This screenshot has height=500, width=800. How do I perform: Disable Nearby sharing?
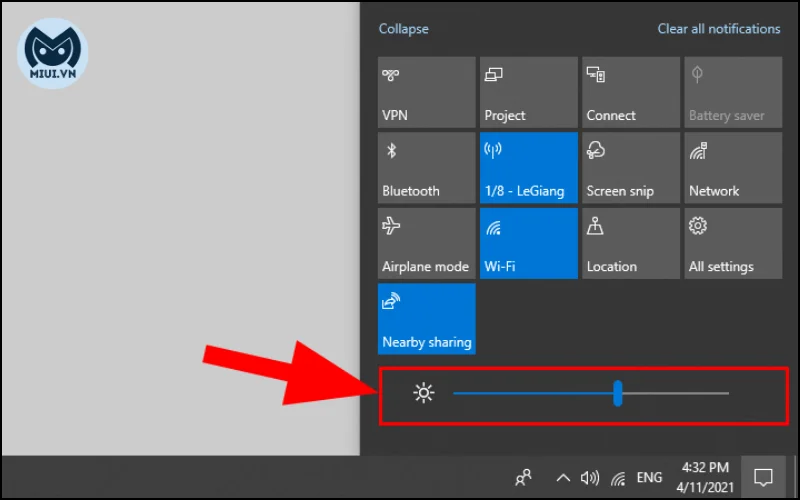(x=427, y=319)
